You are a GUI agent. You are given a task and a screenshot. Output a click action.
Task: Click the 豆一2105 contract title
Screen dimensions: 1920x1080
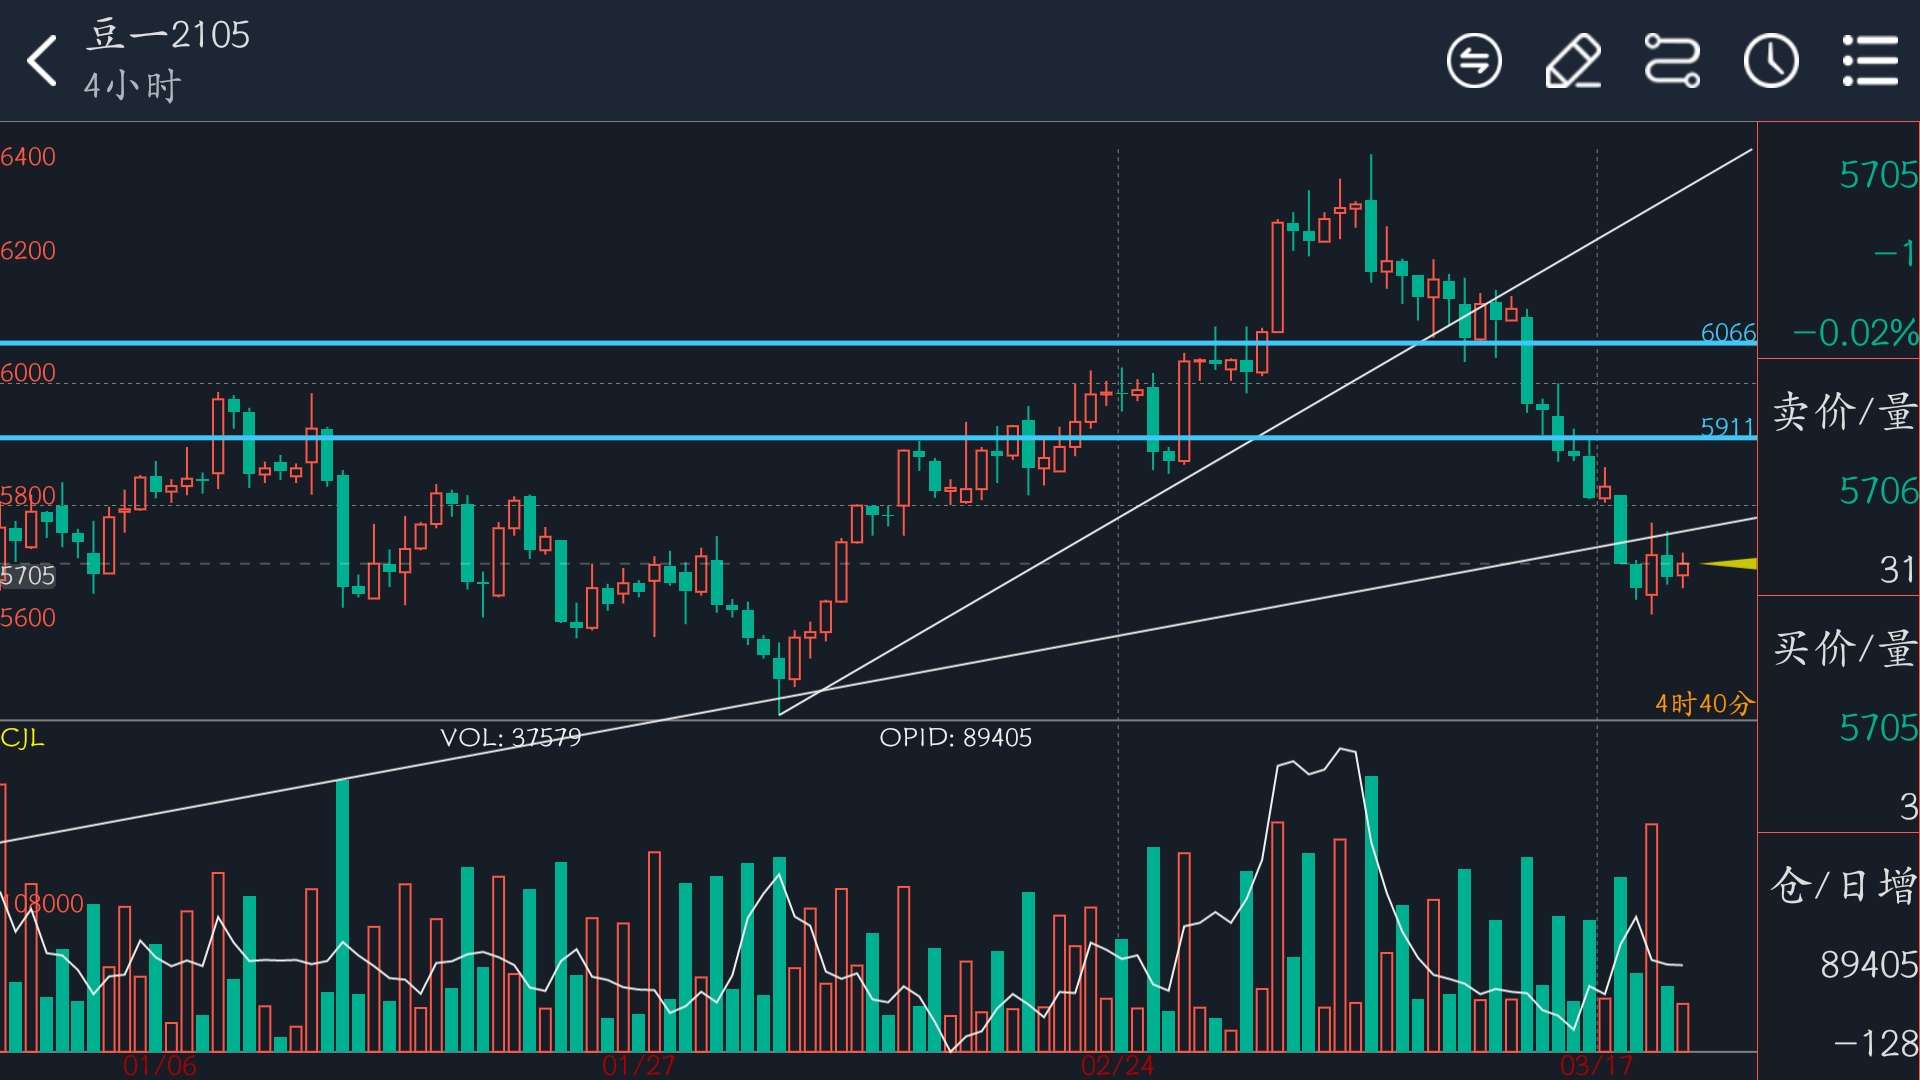pos(168,35)
